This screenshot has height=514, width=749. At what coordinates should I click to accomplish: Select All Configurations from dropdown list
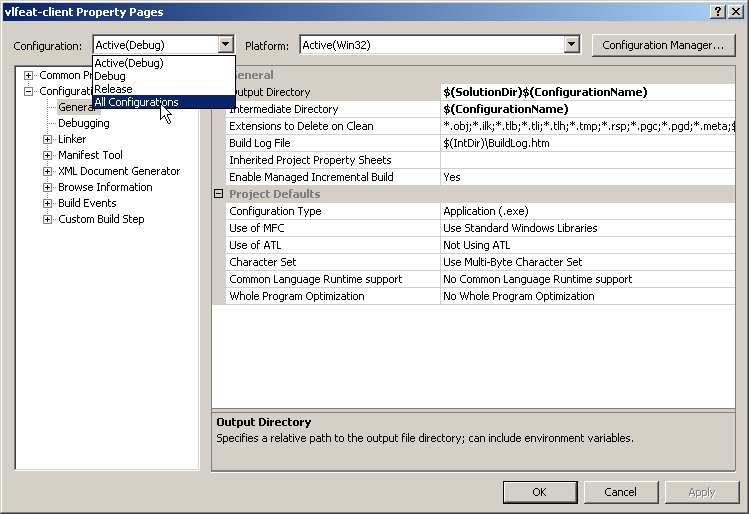pyautogui.click(x=136, y=102)
